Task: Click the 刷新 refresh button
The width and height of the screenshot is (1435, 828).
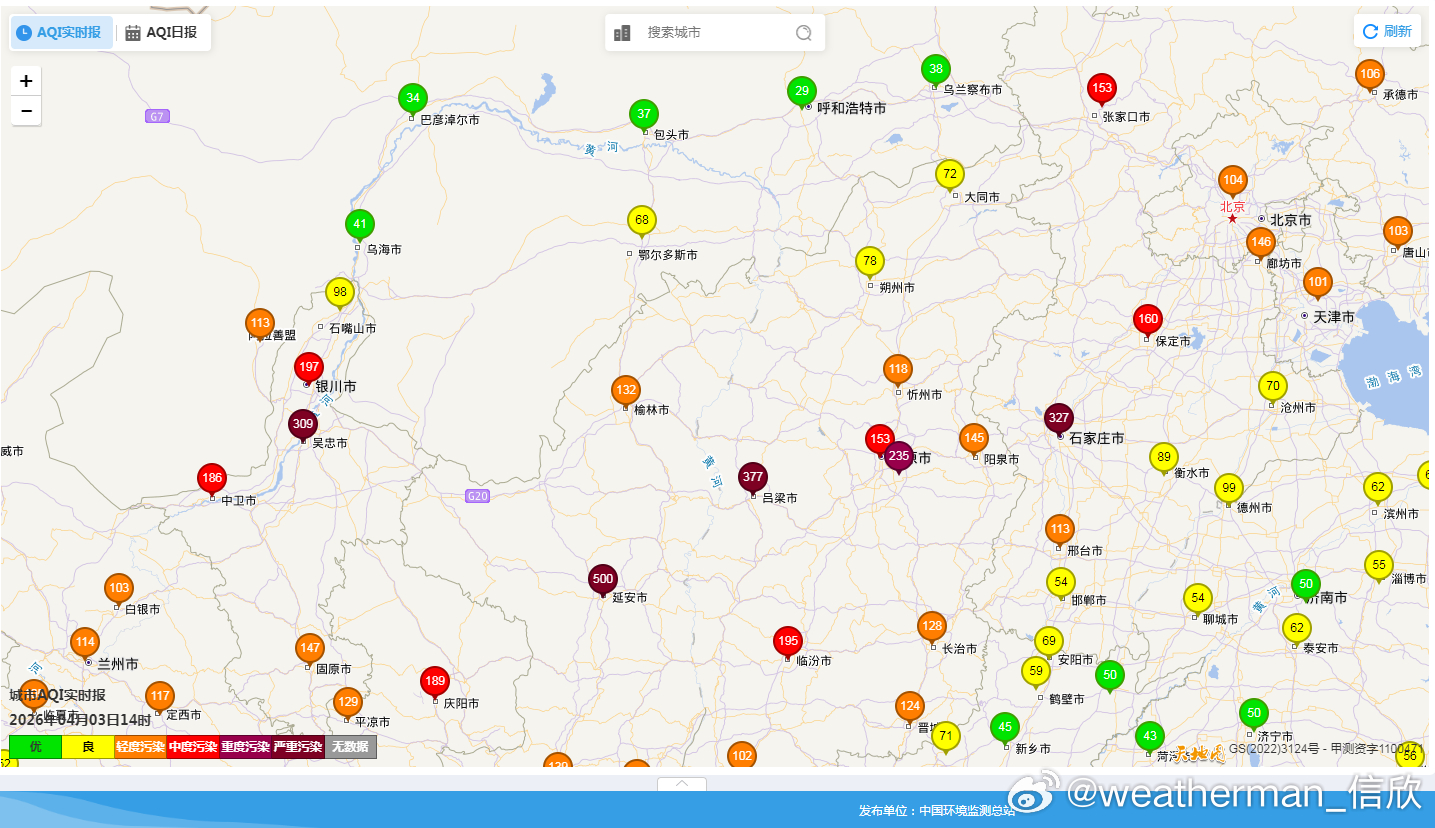Action: 1387,31
